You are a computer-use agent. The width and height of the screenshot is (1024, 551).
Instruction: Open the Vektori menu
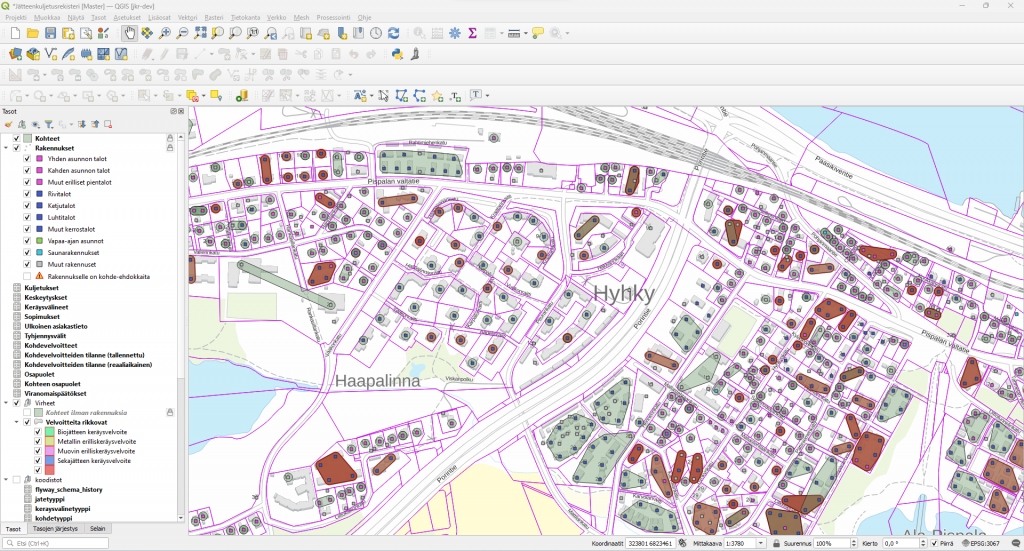pyautogui.click(x=187, y=18)
